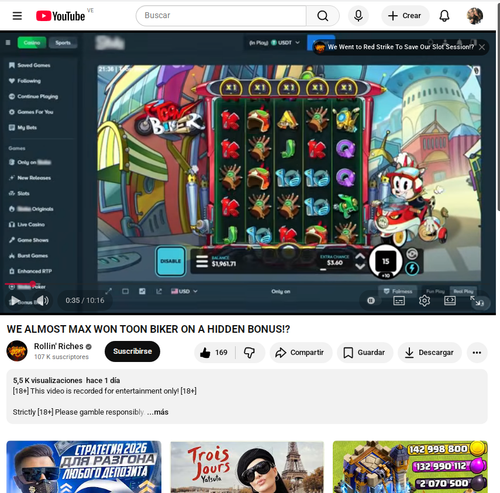
Task: Save video with Guardar
Action: point(365,352)
